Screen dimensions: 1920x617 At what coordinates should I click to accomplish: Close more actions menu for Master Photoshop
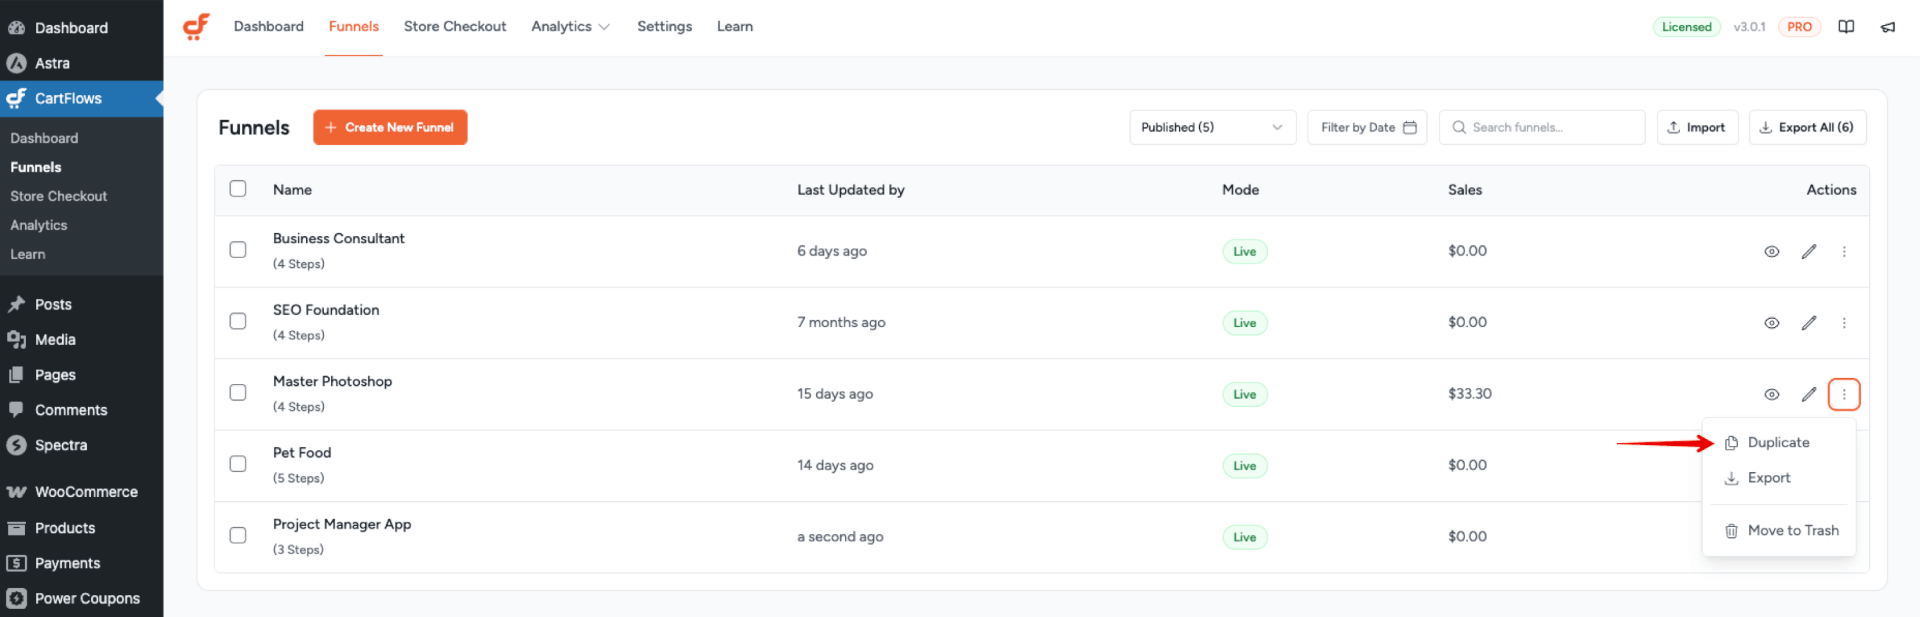[x=1844, y=395]
